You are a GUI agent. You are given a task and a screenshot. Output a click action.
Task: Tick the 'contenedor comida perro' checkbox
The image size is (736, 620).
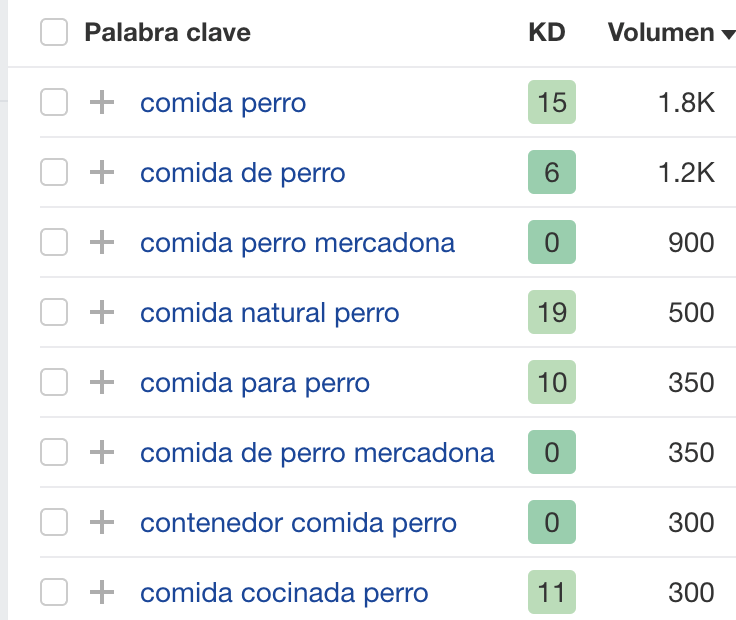coord(54,522)
